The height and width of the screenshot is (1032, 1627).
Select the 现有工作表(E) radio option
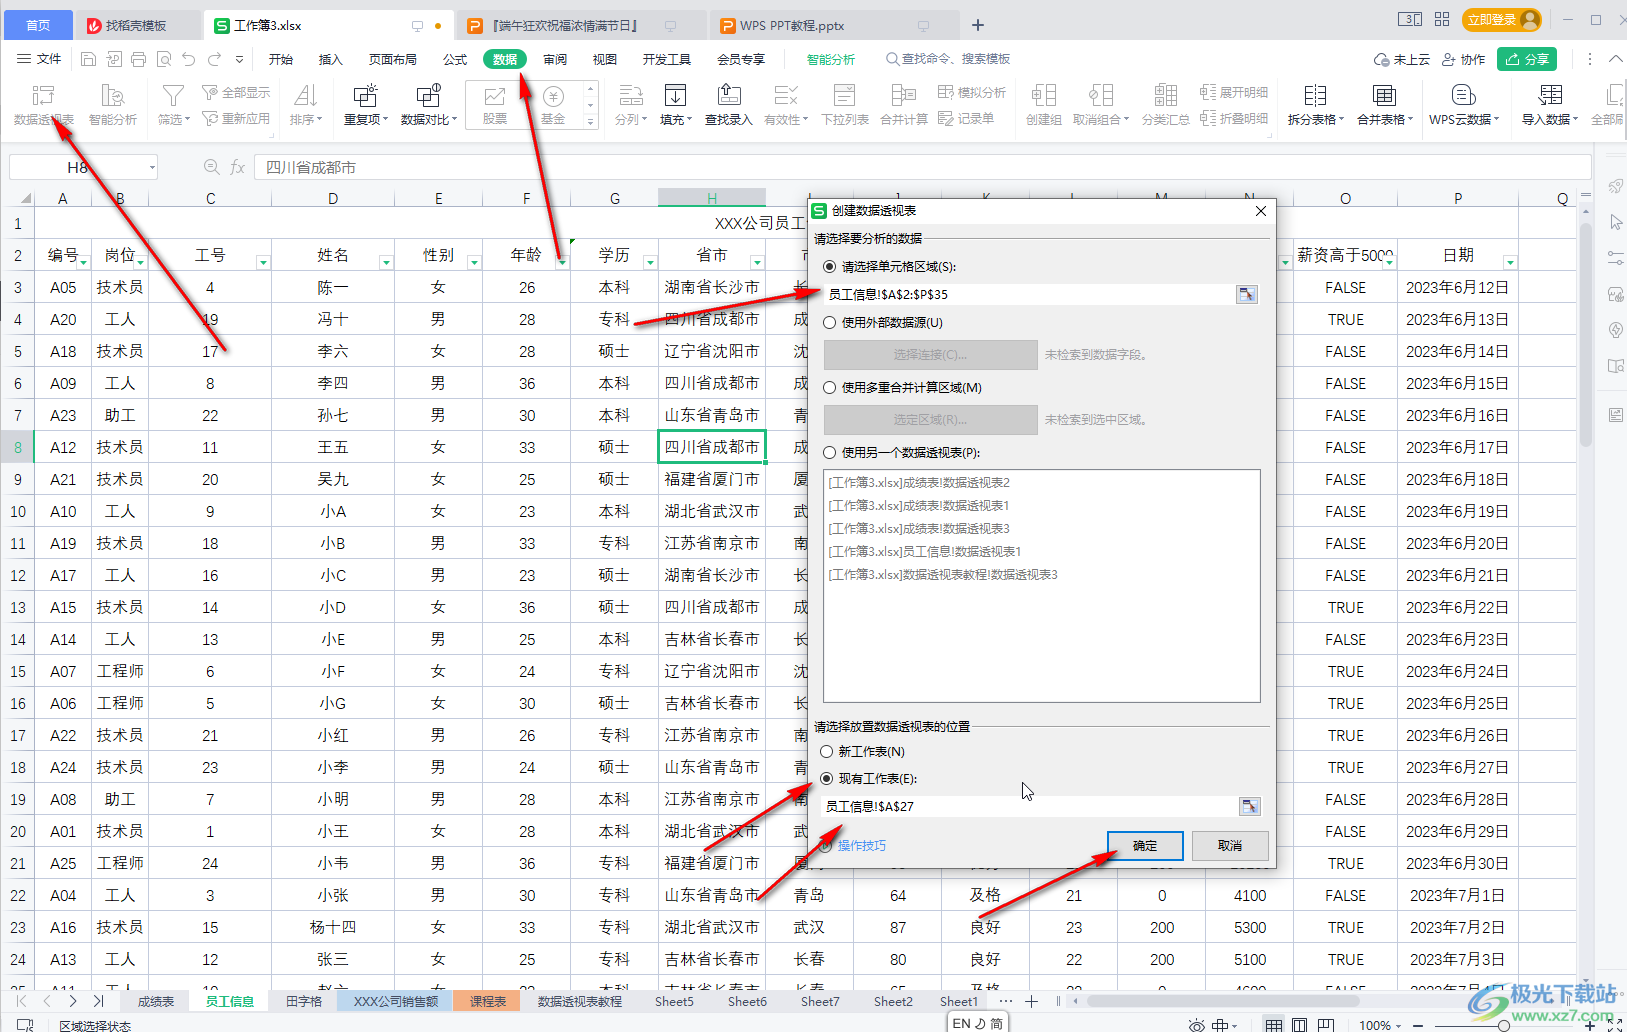(x=826, y=779)
